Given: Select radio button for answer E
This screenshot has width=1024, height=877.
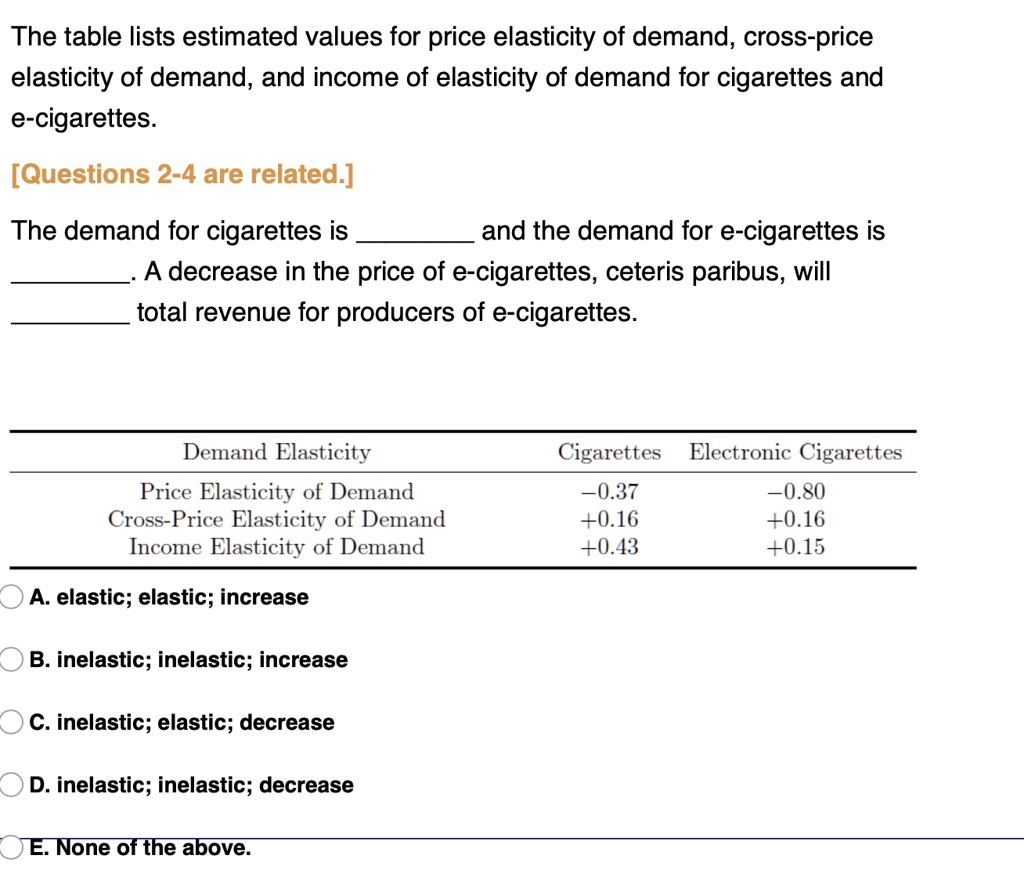Looking at the screenshot, I should coord(11,847).
